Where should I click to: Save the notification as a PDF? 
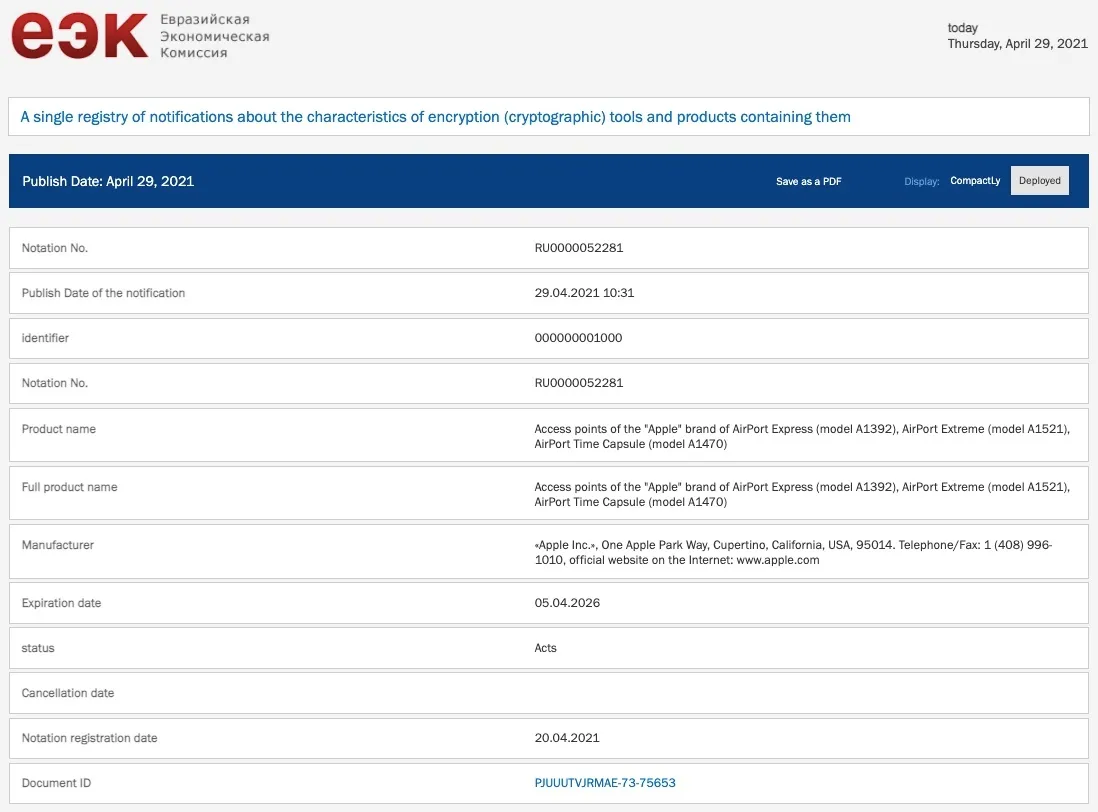808,182
